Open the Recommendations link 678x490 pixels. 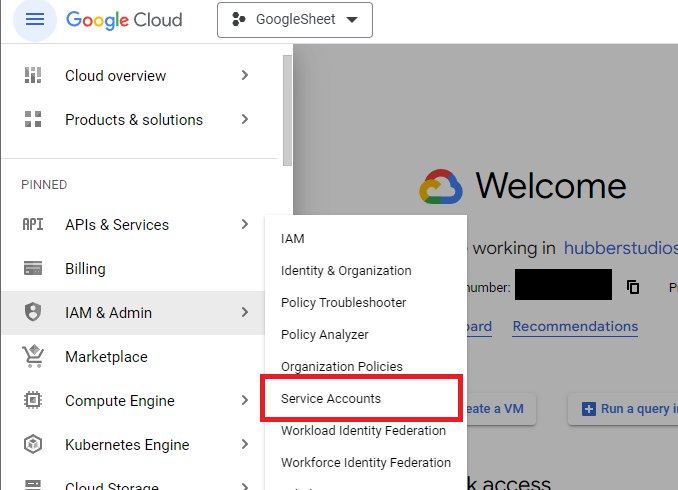pos(575,327)
